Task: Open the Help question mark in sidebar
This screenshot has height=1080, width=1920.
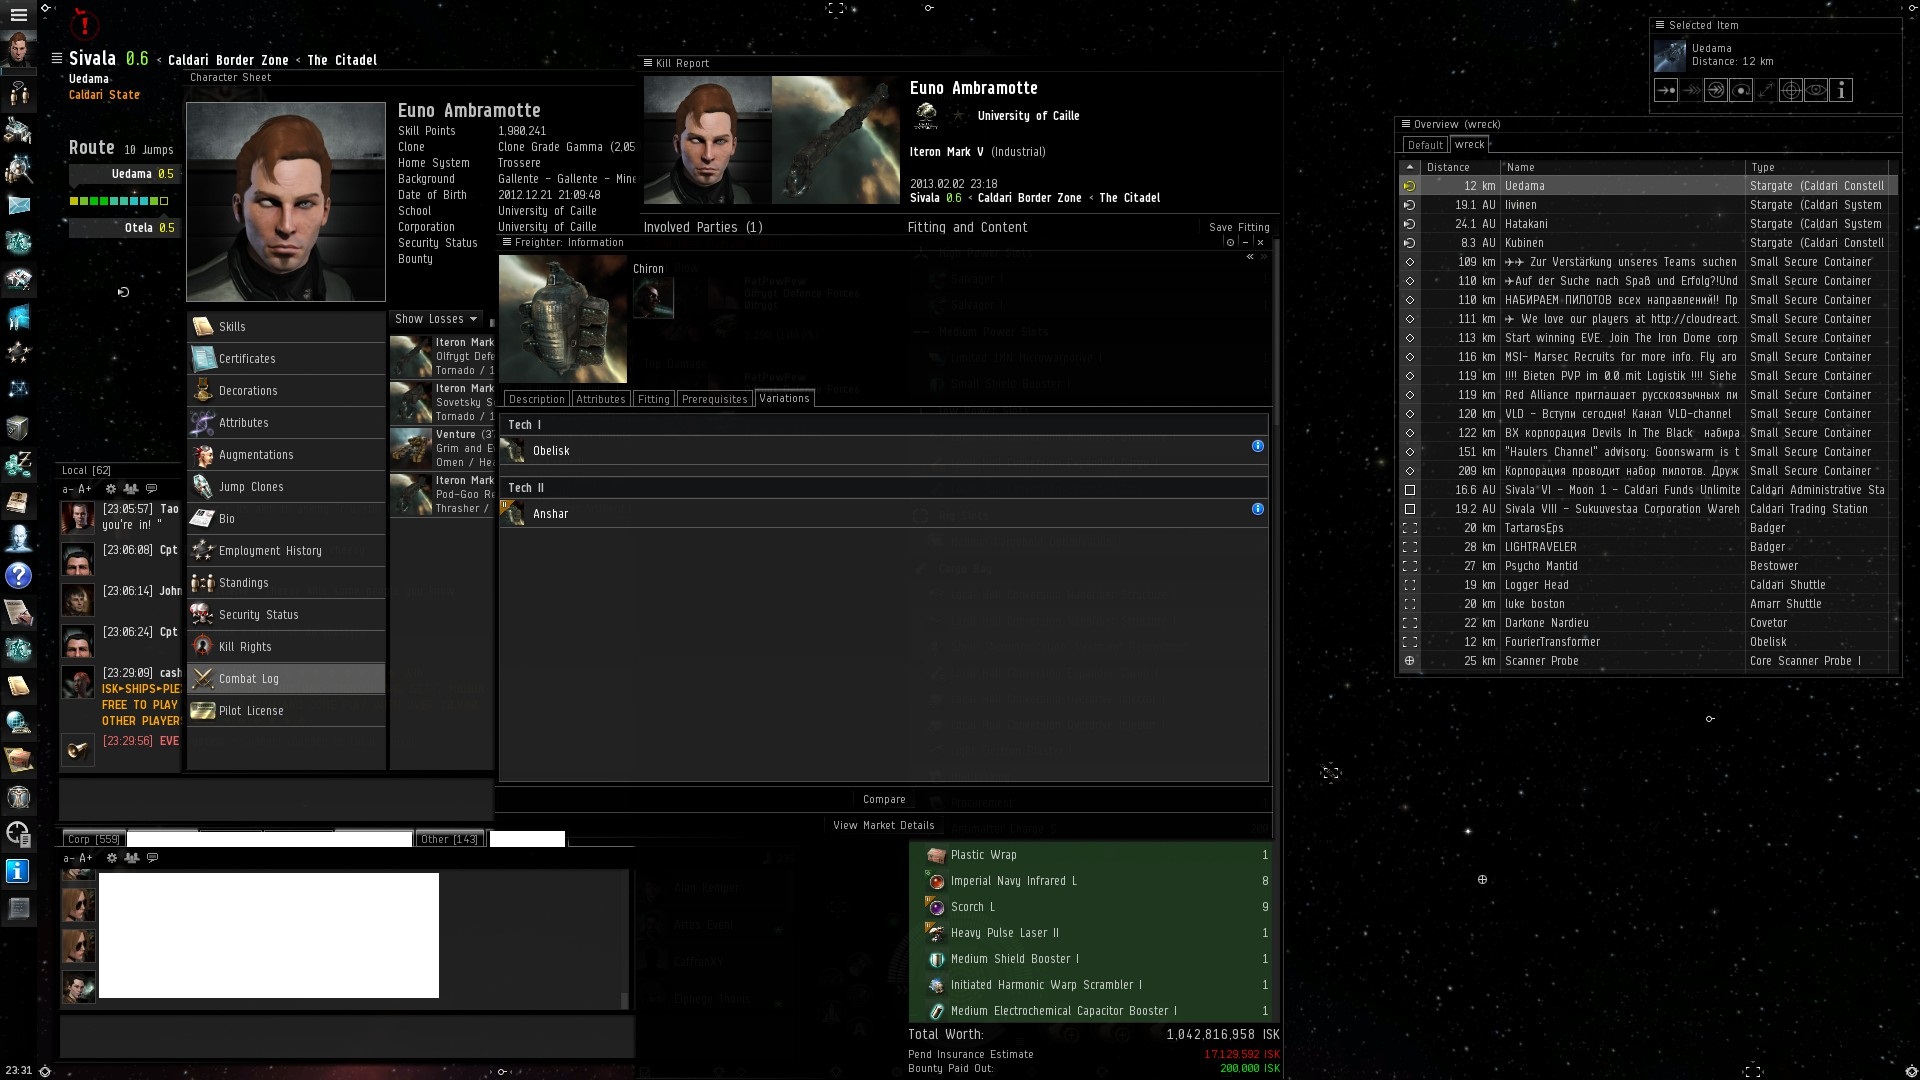Action: pos(18,576)
